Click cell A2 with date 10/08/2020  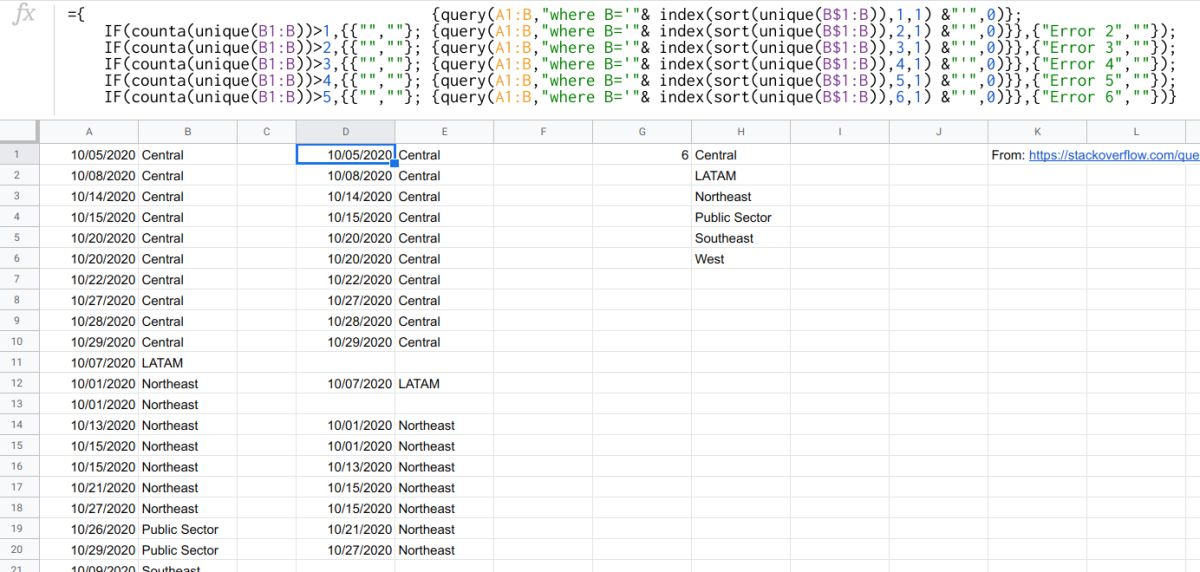(x=89, y=176)
